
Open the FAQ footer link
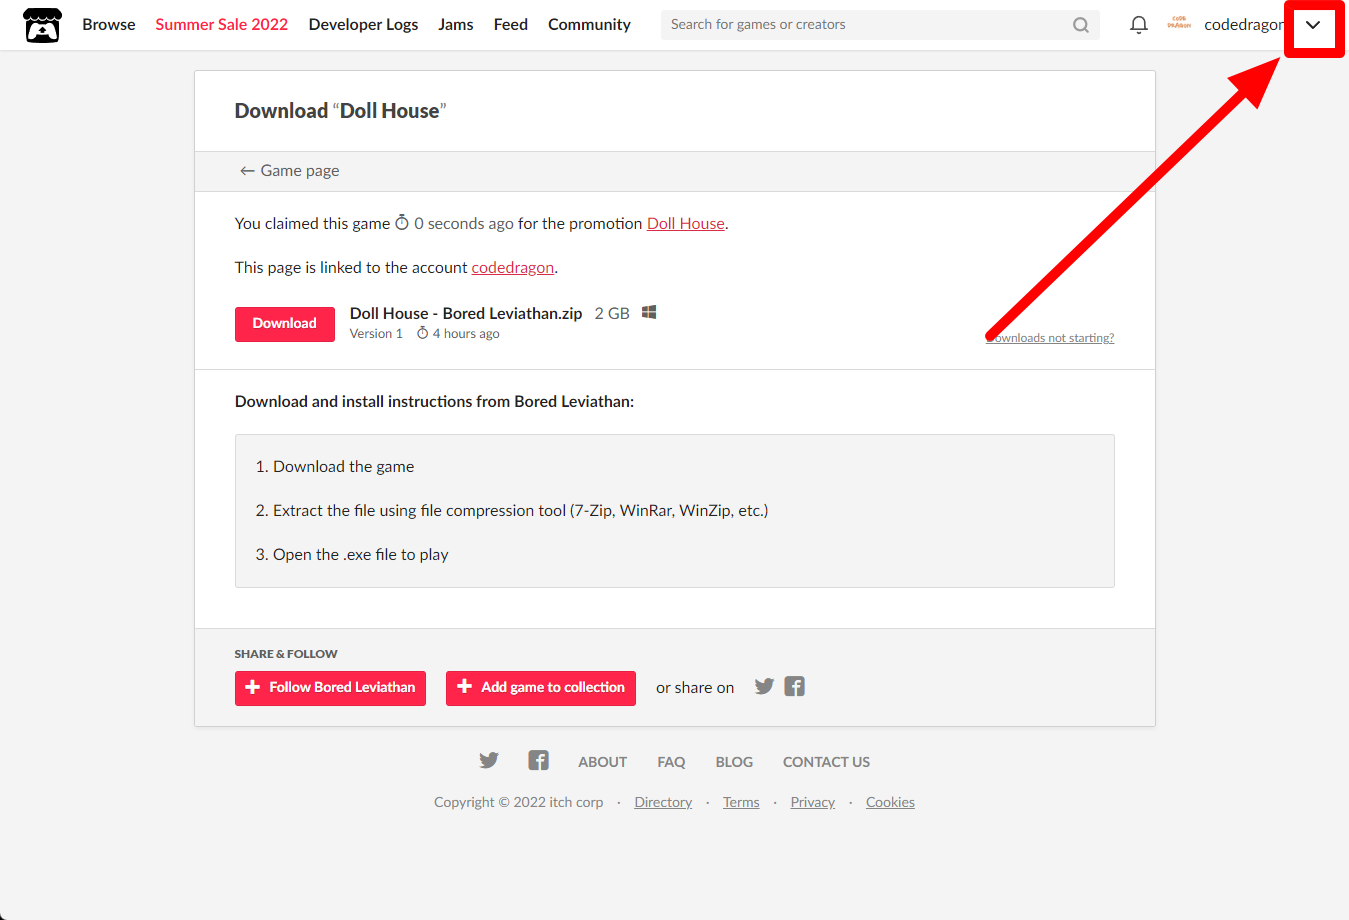coord(671,762)
